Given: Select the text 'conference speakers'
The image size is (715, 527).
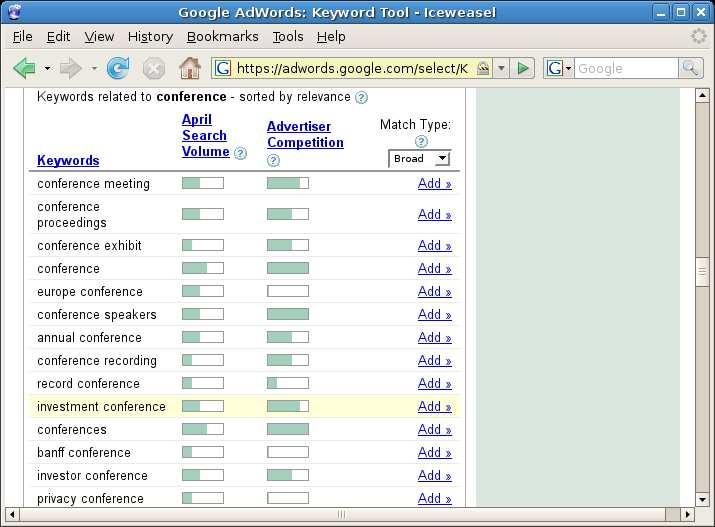Looking at the screenshot, I should click(x=97, y=315).
